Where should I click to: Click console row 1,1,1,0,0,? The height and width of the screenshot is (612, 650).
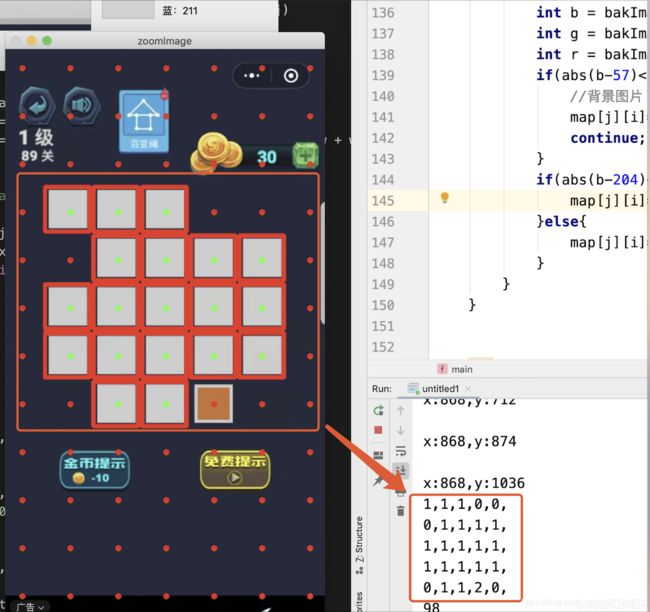tap(465, 505)
